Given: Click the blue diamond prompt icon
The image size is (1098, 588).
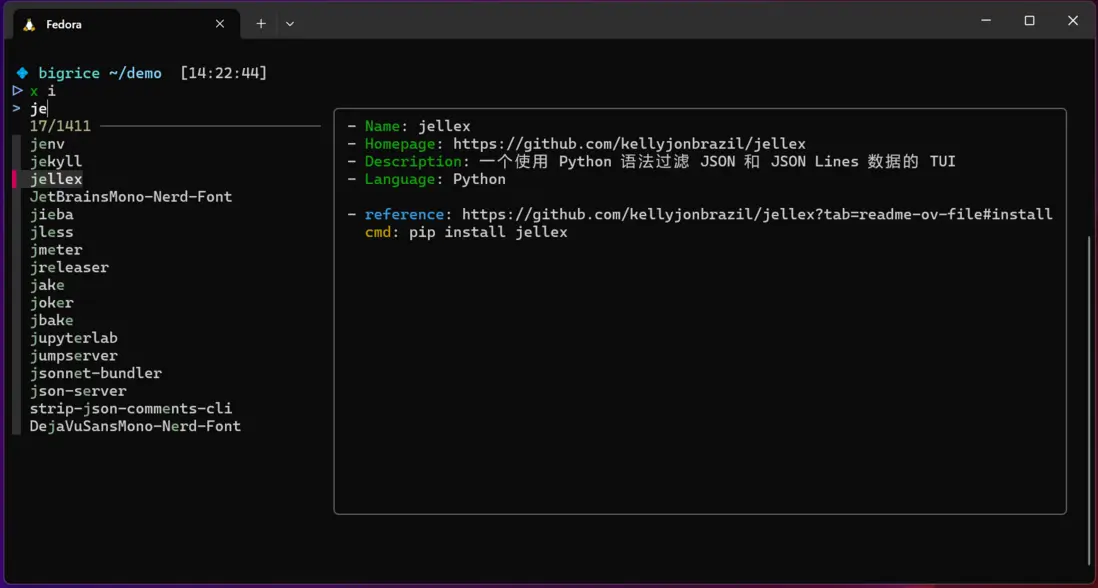Looking at the screenshot, I should pos(22,73).
